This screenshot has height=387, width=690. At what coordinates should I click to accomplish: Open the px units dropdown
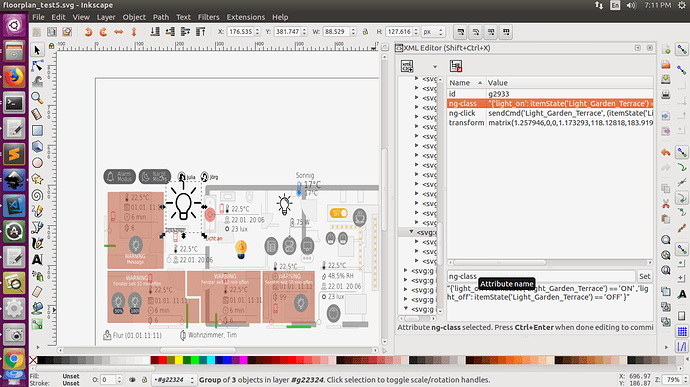pos(433,32)
